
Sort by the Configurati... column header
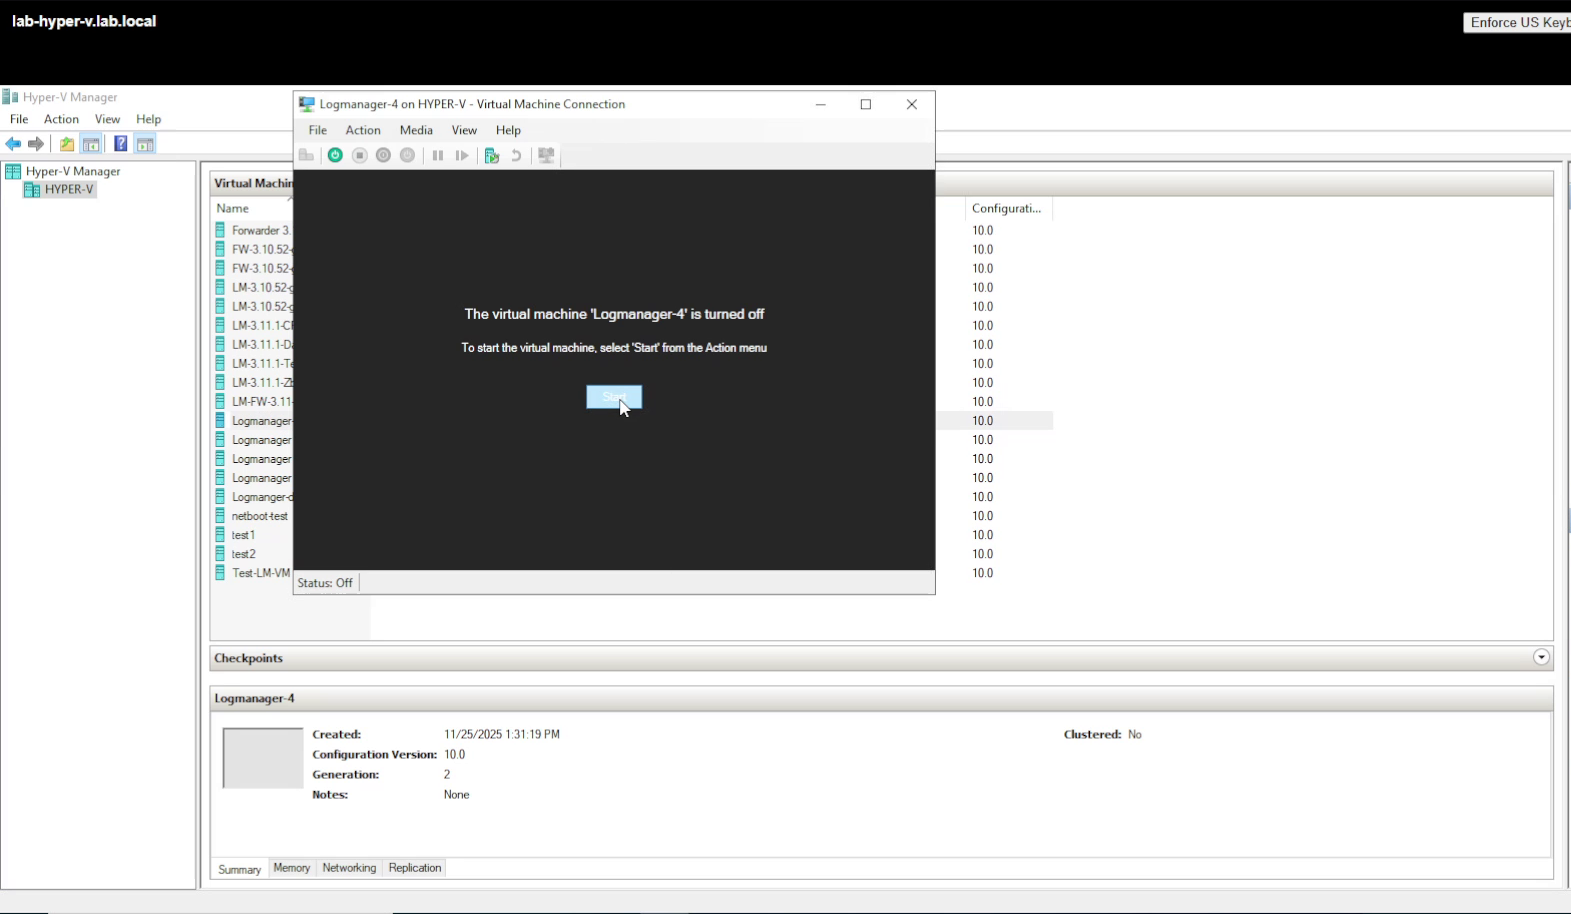point(1008,208)
